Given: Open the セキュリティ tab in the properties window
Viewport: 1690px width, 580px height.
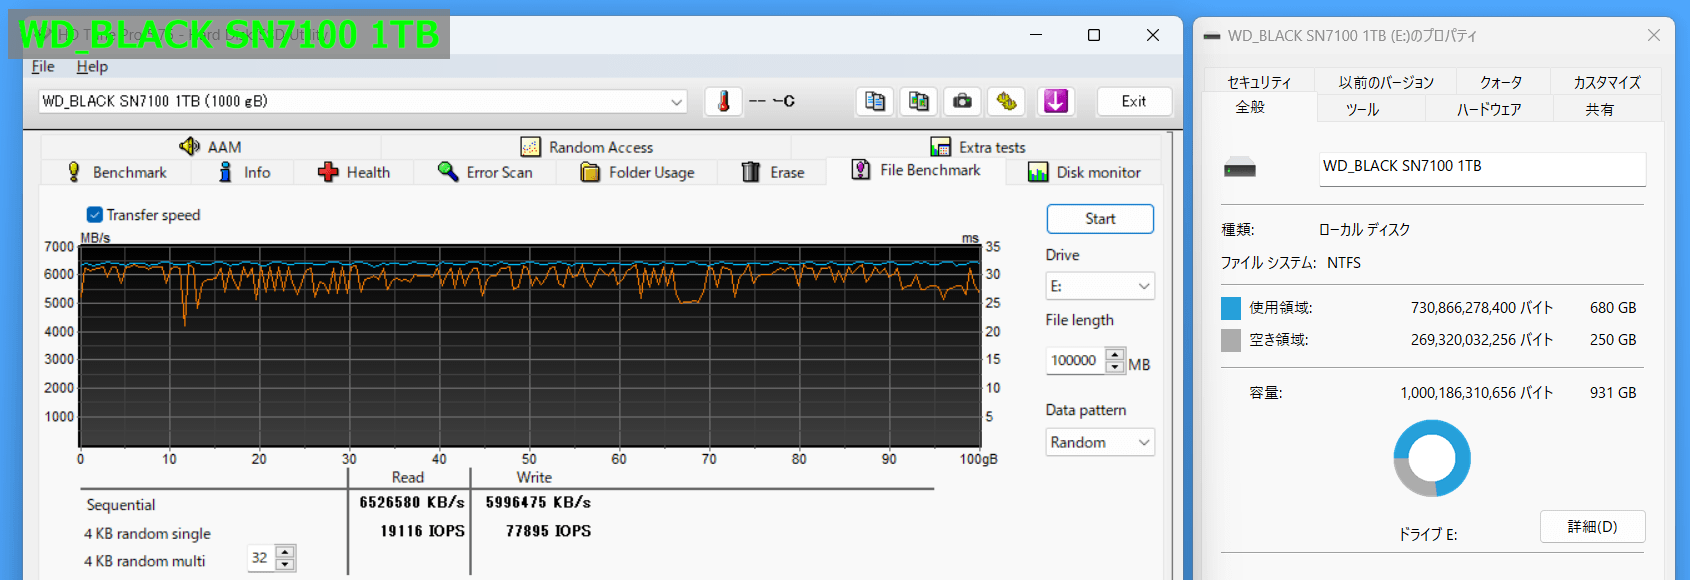Looking at the screenshot, I should [x=1259, y=82].
